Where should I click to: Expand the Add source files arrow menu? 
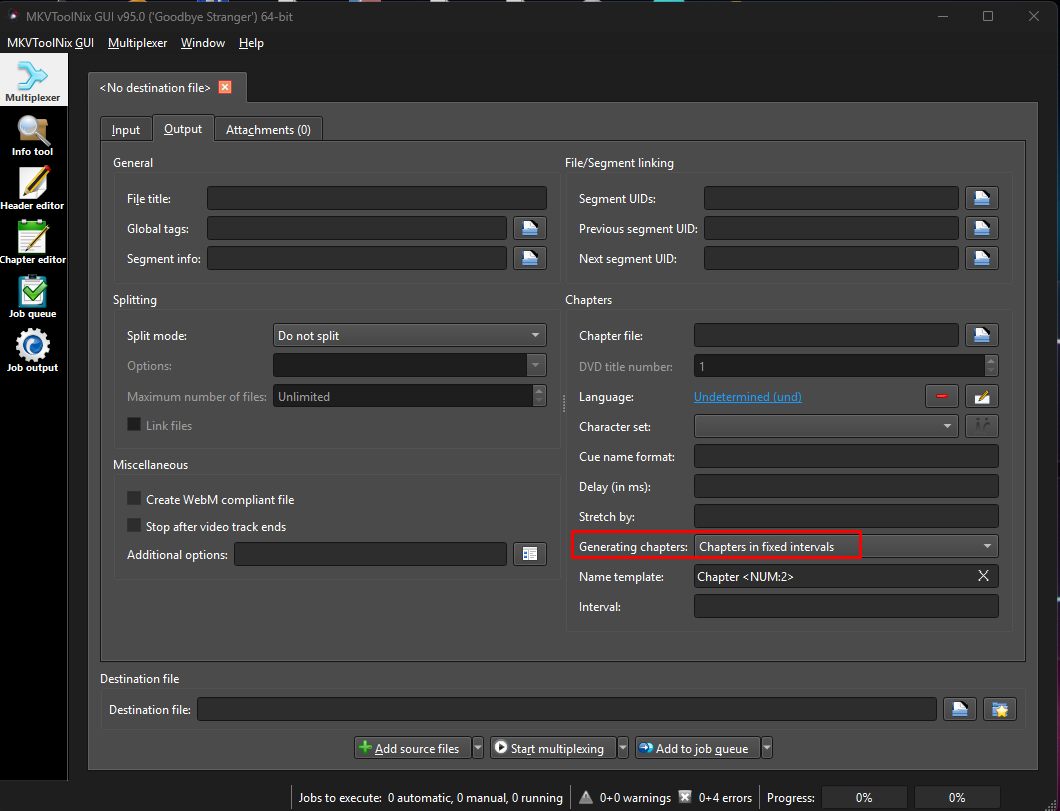(x=478, y=747)
